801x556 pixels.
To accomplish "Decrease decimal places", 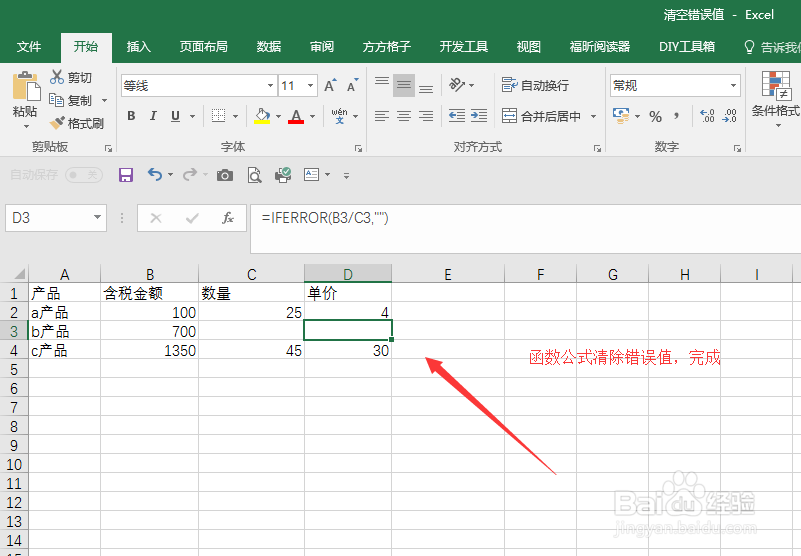I will 729,116.
